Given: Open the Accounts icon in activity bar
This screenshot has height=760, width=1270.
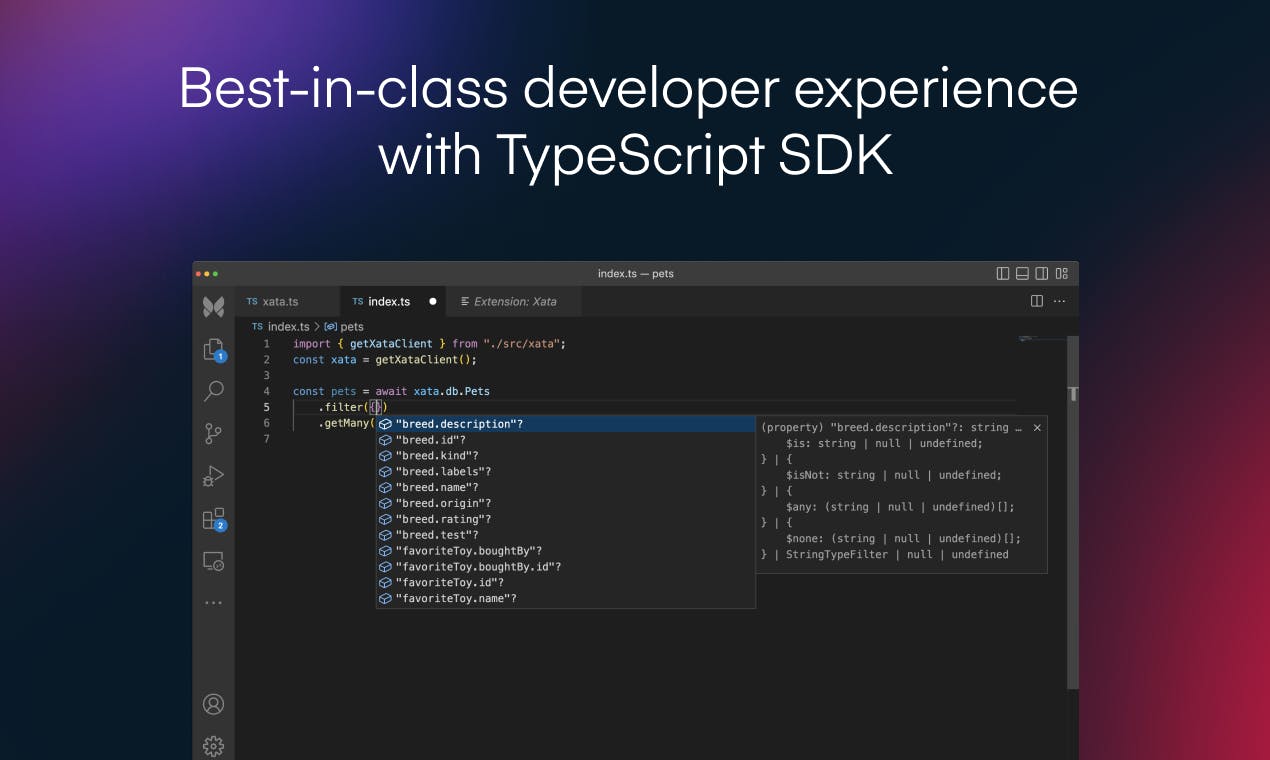Looking at the screenshot, I should 213,704.
